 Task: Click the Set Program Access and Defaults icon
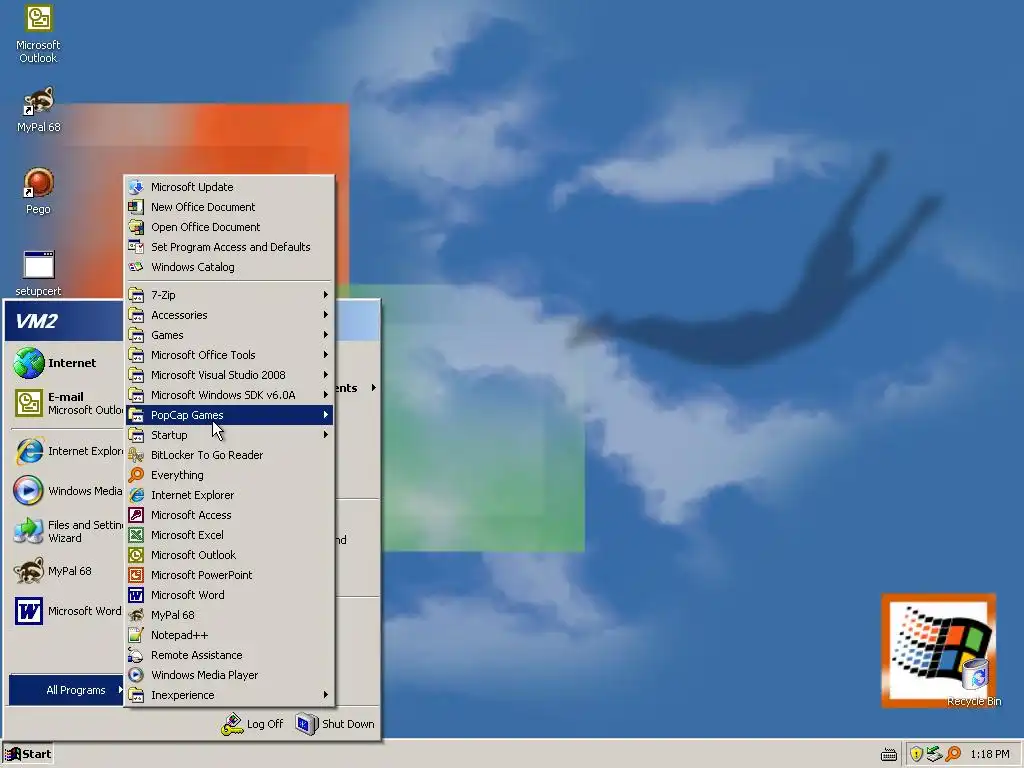pyautogui.click(x=136, y=247)
